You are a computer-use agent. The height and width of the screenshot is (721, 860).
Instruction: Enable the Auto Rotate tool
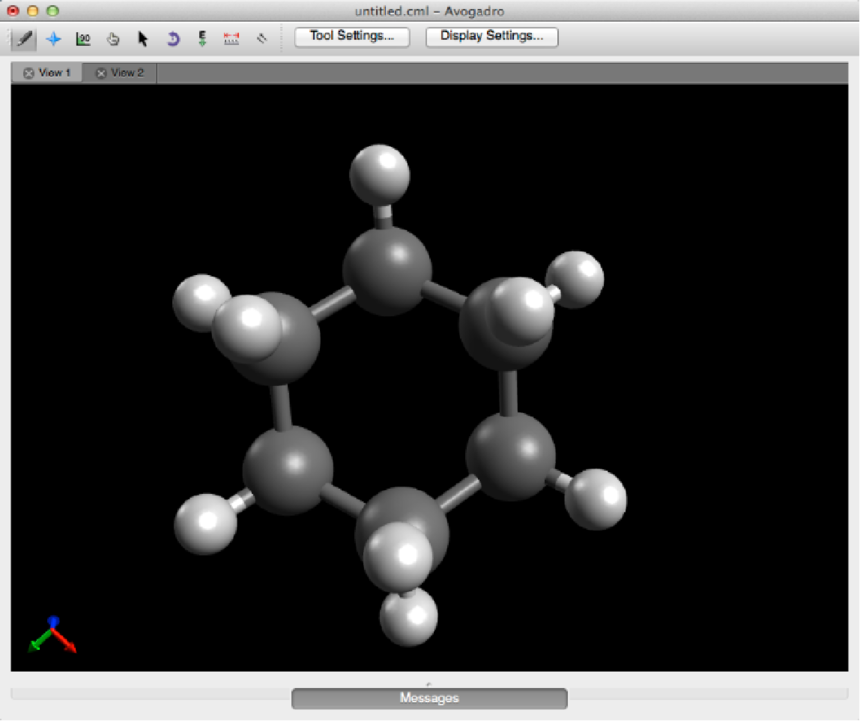click(x=172, y=39)
